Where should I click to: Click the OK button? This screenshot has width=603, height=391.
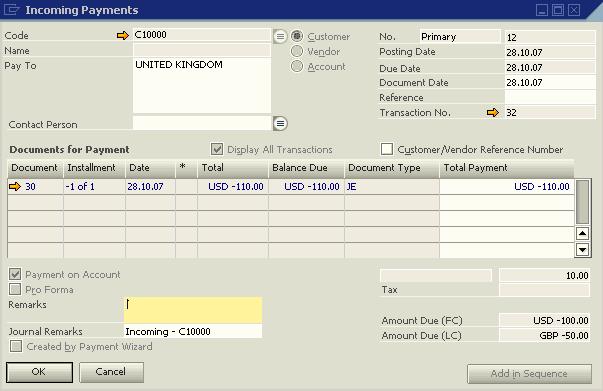click(x=39, y=372)
